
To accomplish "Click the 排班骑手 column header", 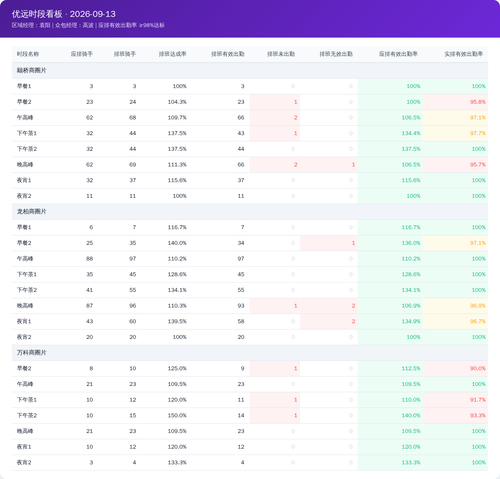I will pyautogui.click(x=125, y=54).
